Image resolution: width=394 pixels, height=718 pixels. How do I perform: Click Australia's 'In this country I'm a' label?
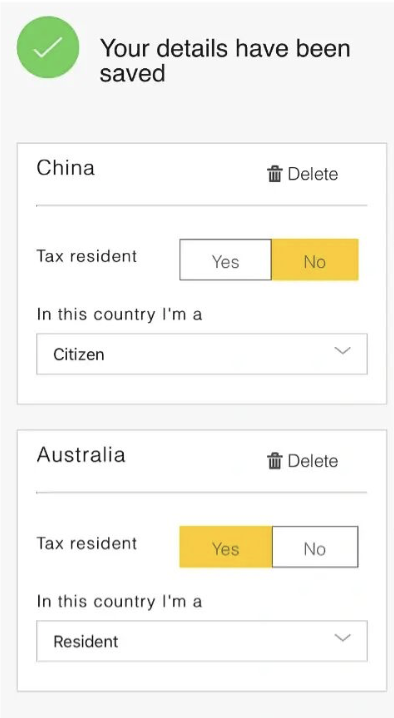tap(119, 601)
